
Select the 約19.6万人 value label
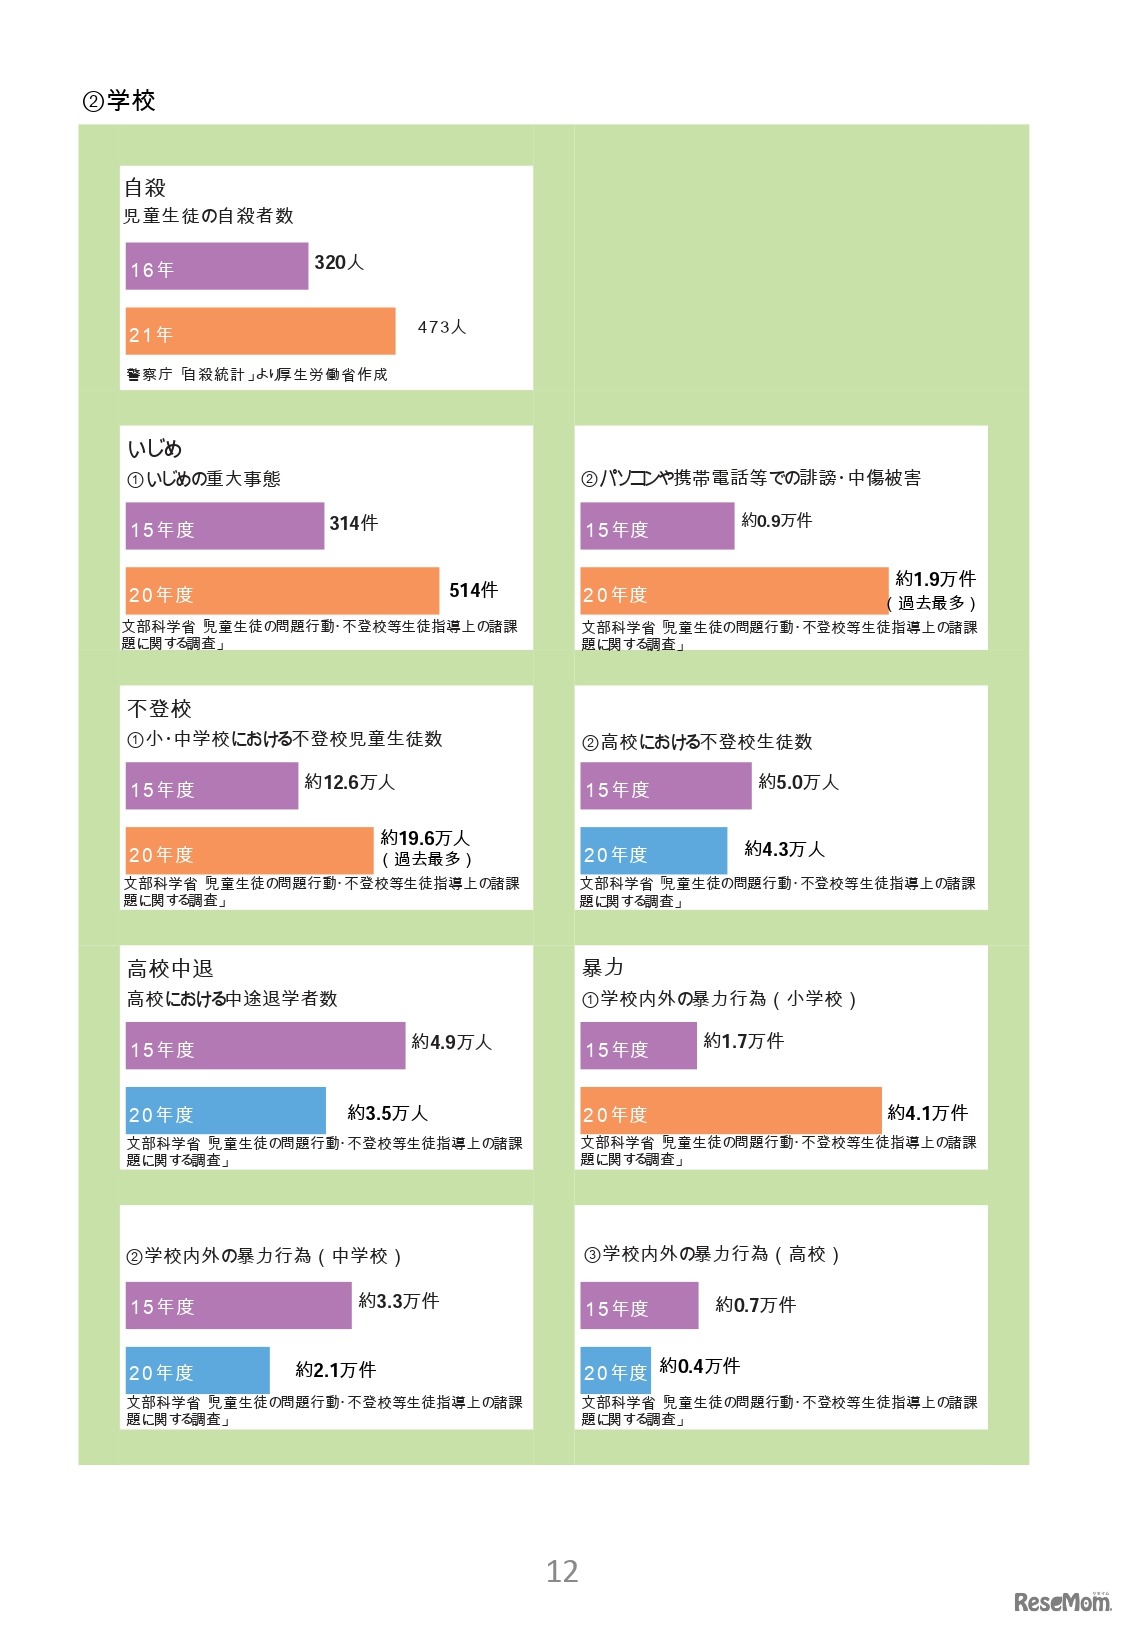point(425,838)
